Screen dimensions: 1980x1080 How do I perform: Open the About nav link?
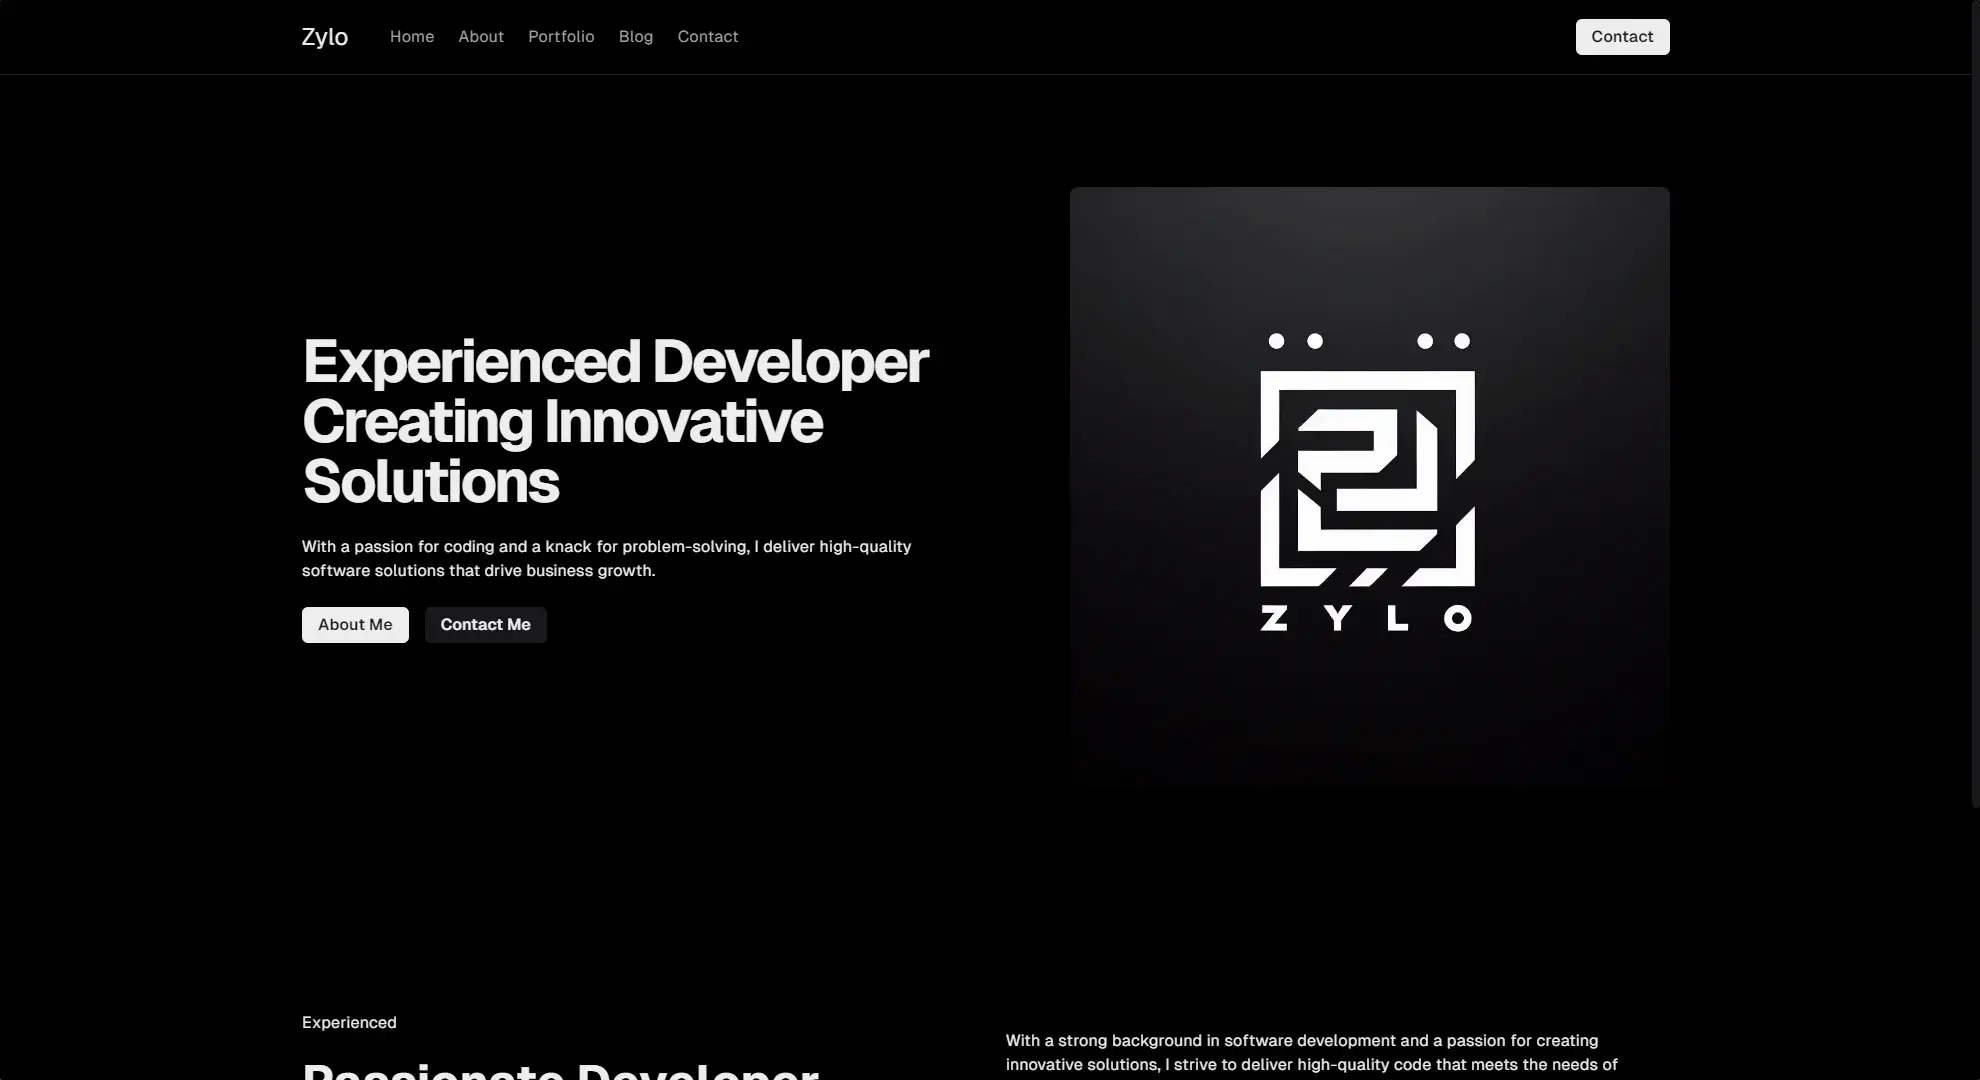pos(480,37)
